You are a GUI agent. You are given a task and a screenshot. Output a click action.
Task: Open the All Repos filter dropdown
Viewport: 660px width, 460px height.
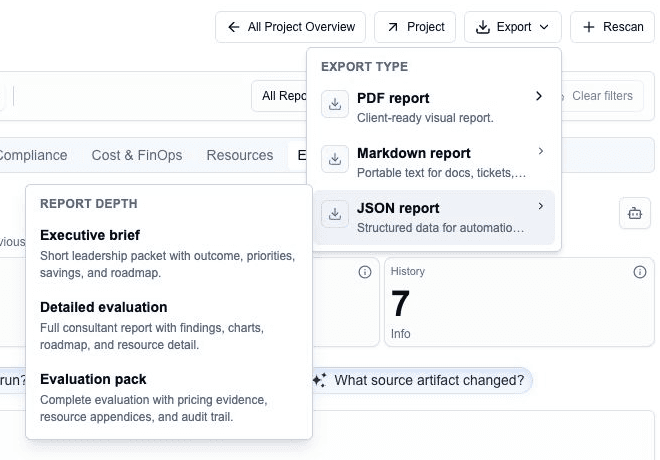pos(279,96)
